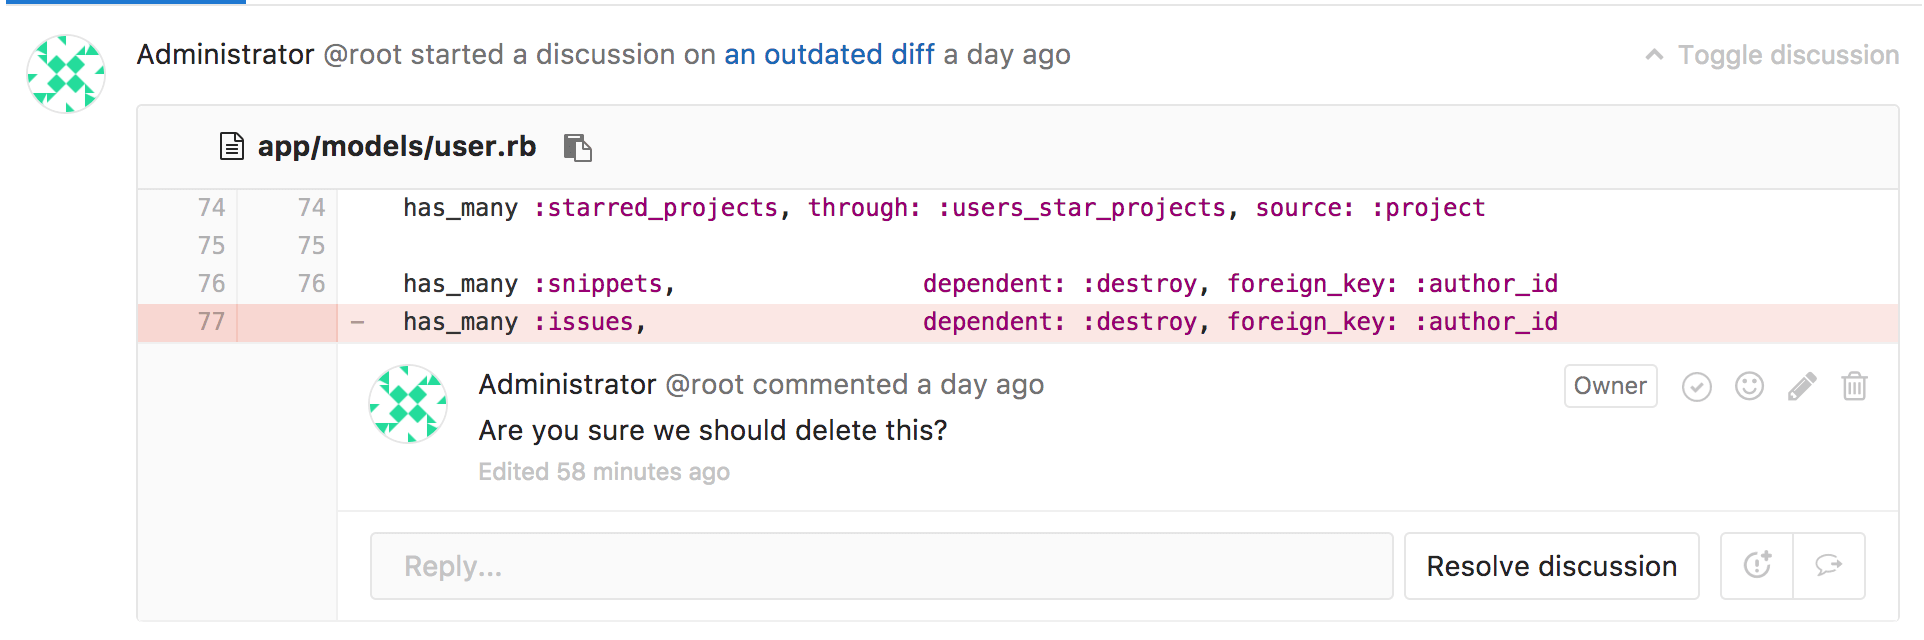The width and height of the screenshot is (1924, 640).
Task: Add emoji reaction to the comment
Action: coord(1749,386)
